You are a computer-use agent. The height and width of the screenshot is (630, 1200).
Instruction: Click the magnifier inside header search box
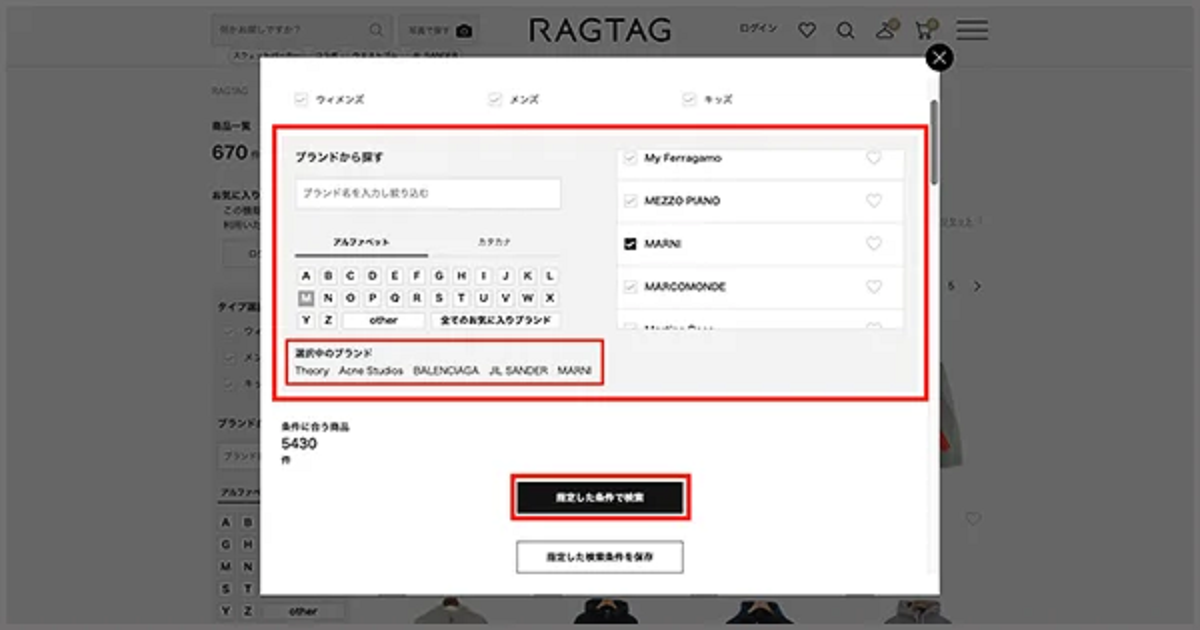(x=377, y=30)
